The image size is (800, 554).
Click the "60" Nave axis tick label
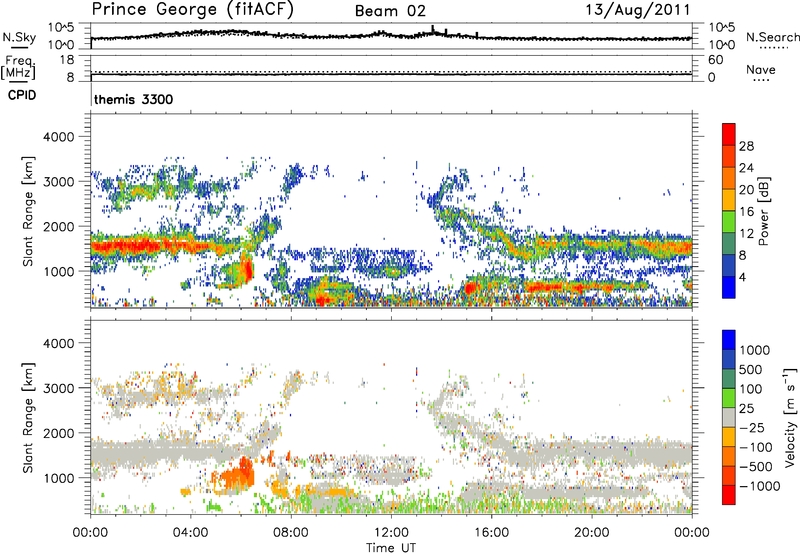pyautogui.click(x=715, y=60)
